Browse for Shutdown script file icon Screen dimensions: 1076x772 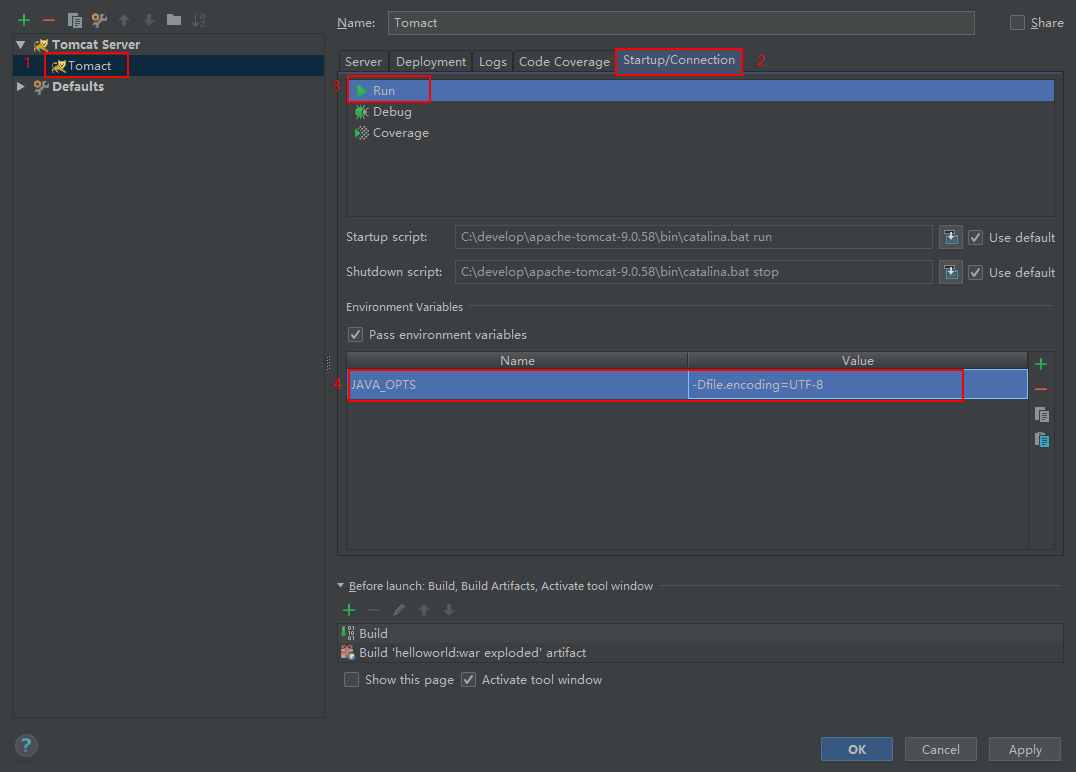click(950, 272)
